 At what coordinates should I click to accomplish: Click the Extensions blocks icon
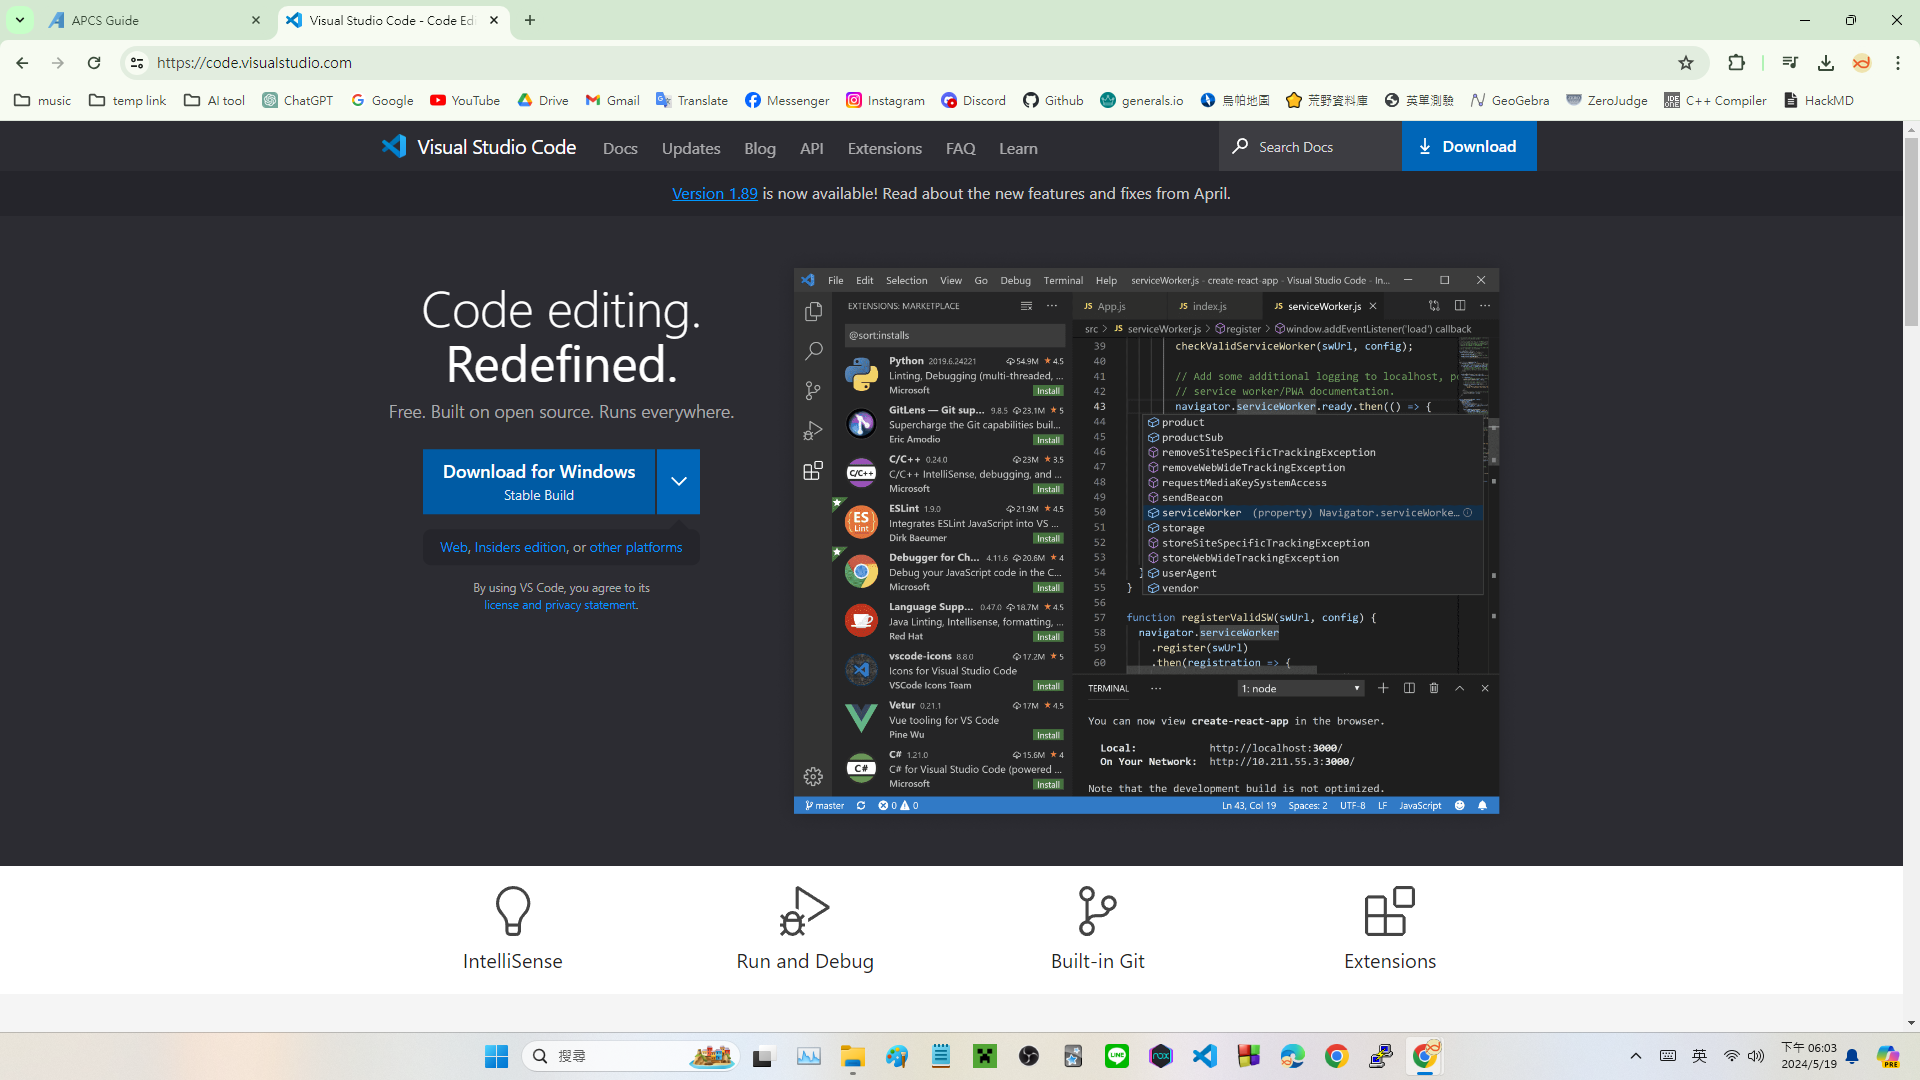pos(1389,910)
